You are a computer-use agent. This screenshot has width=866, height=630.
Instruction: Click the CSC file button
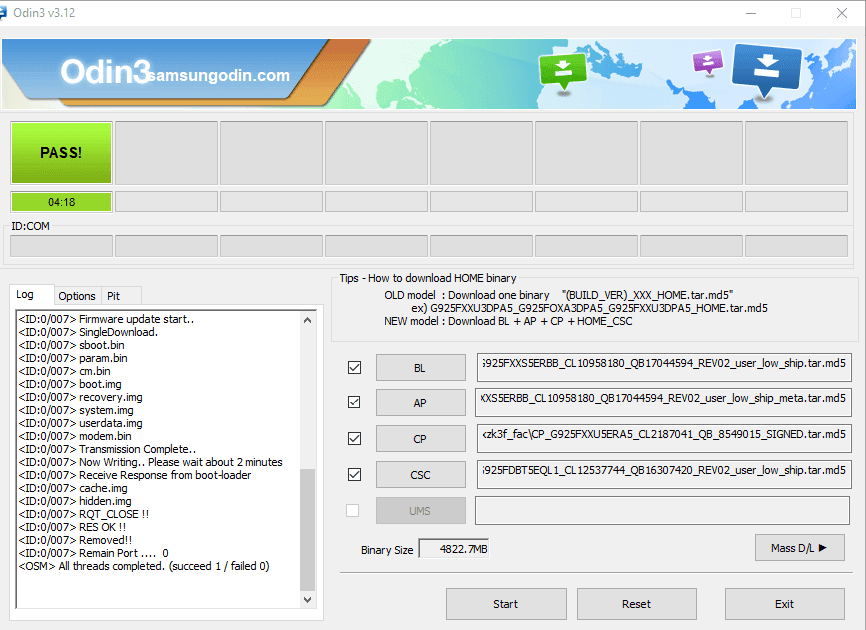pyautogui.click(x=420, y=475)
